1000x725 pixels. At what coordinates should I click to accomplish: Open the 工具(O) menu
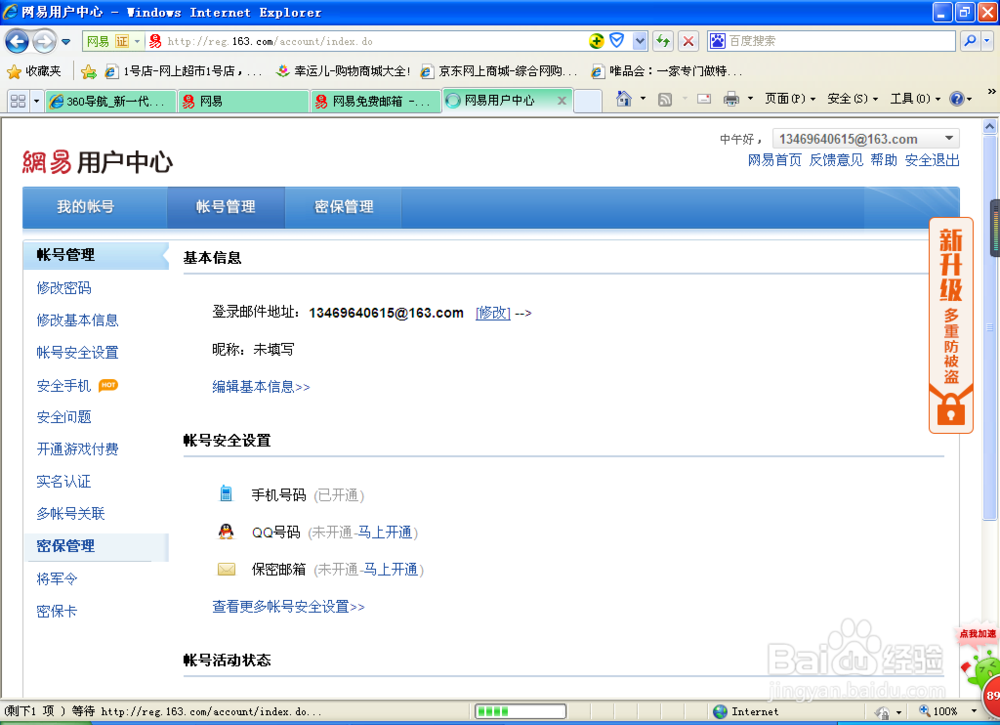(915, 99)
